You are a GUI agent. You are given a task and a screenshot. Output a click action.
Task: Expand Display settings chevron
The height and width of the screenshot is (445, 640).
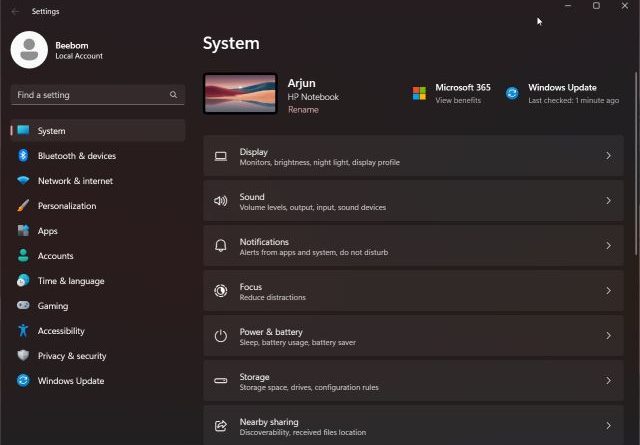tap(608, 156)
